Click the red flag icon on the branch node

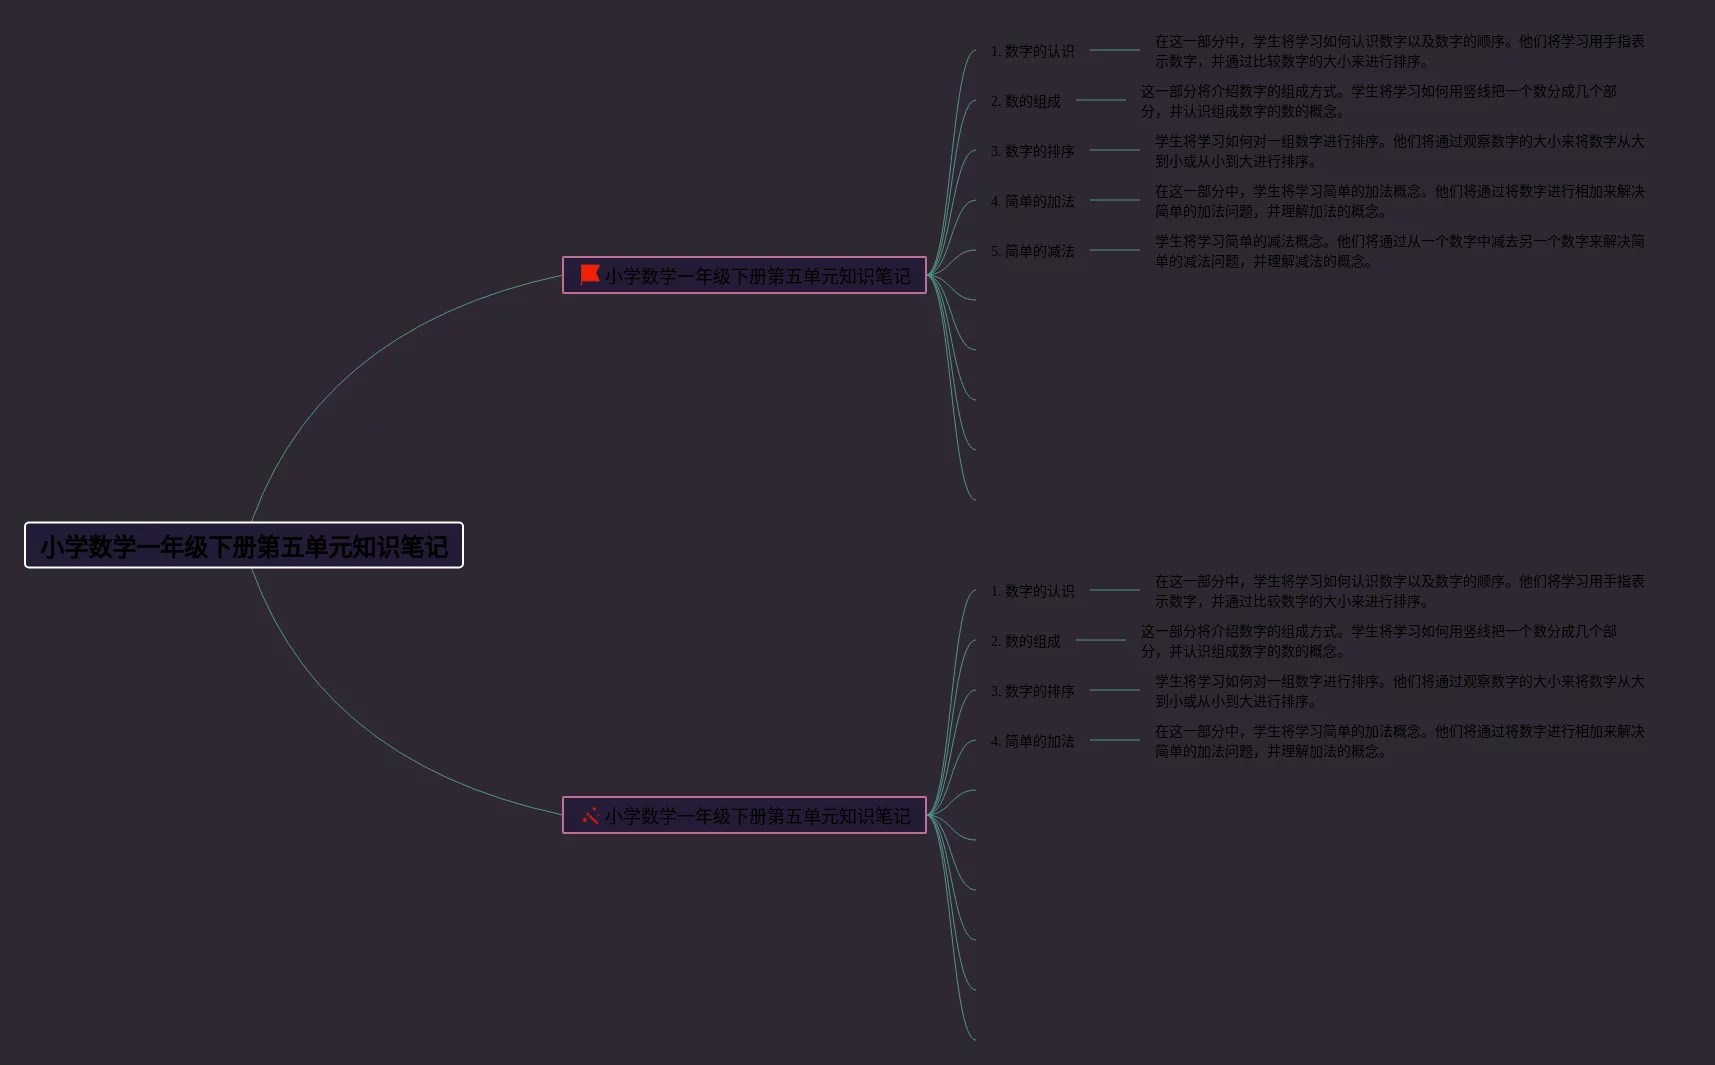coord(590,274)
